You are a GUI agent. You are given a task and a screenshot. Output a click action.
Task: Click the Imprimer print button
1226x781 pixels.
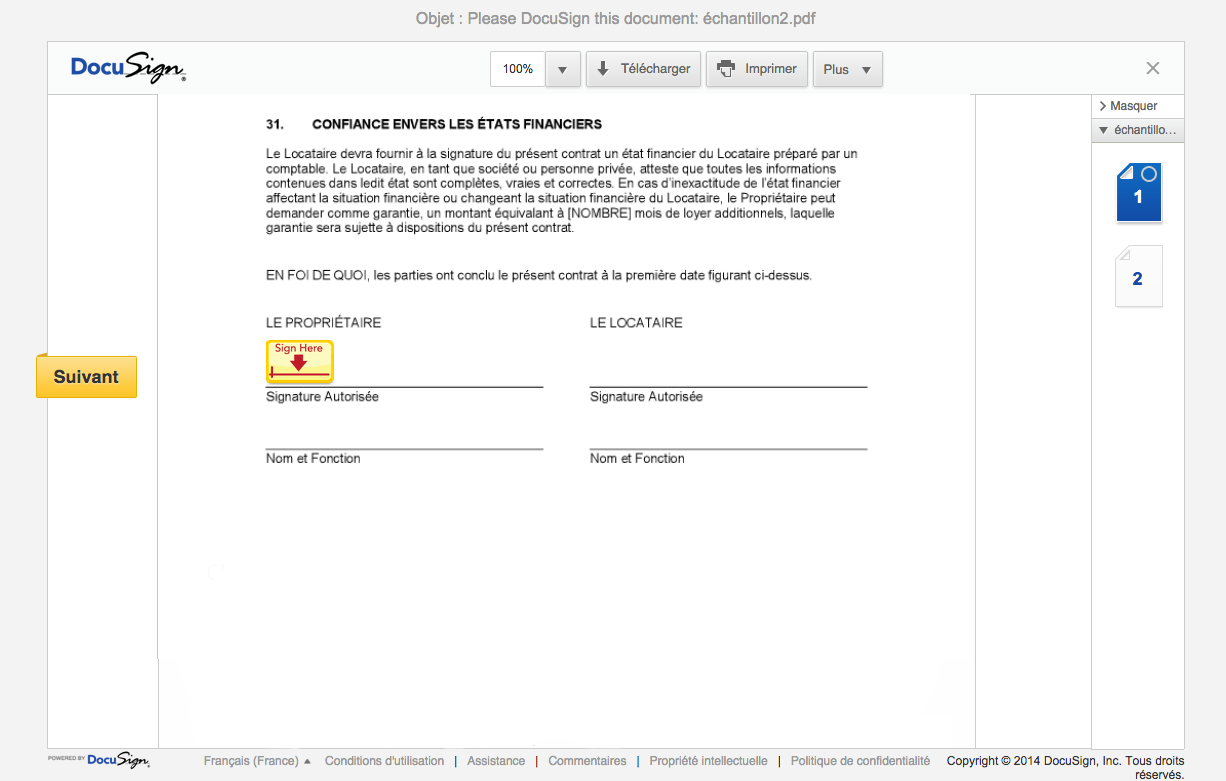click(757, 69)
